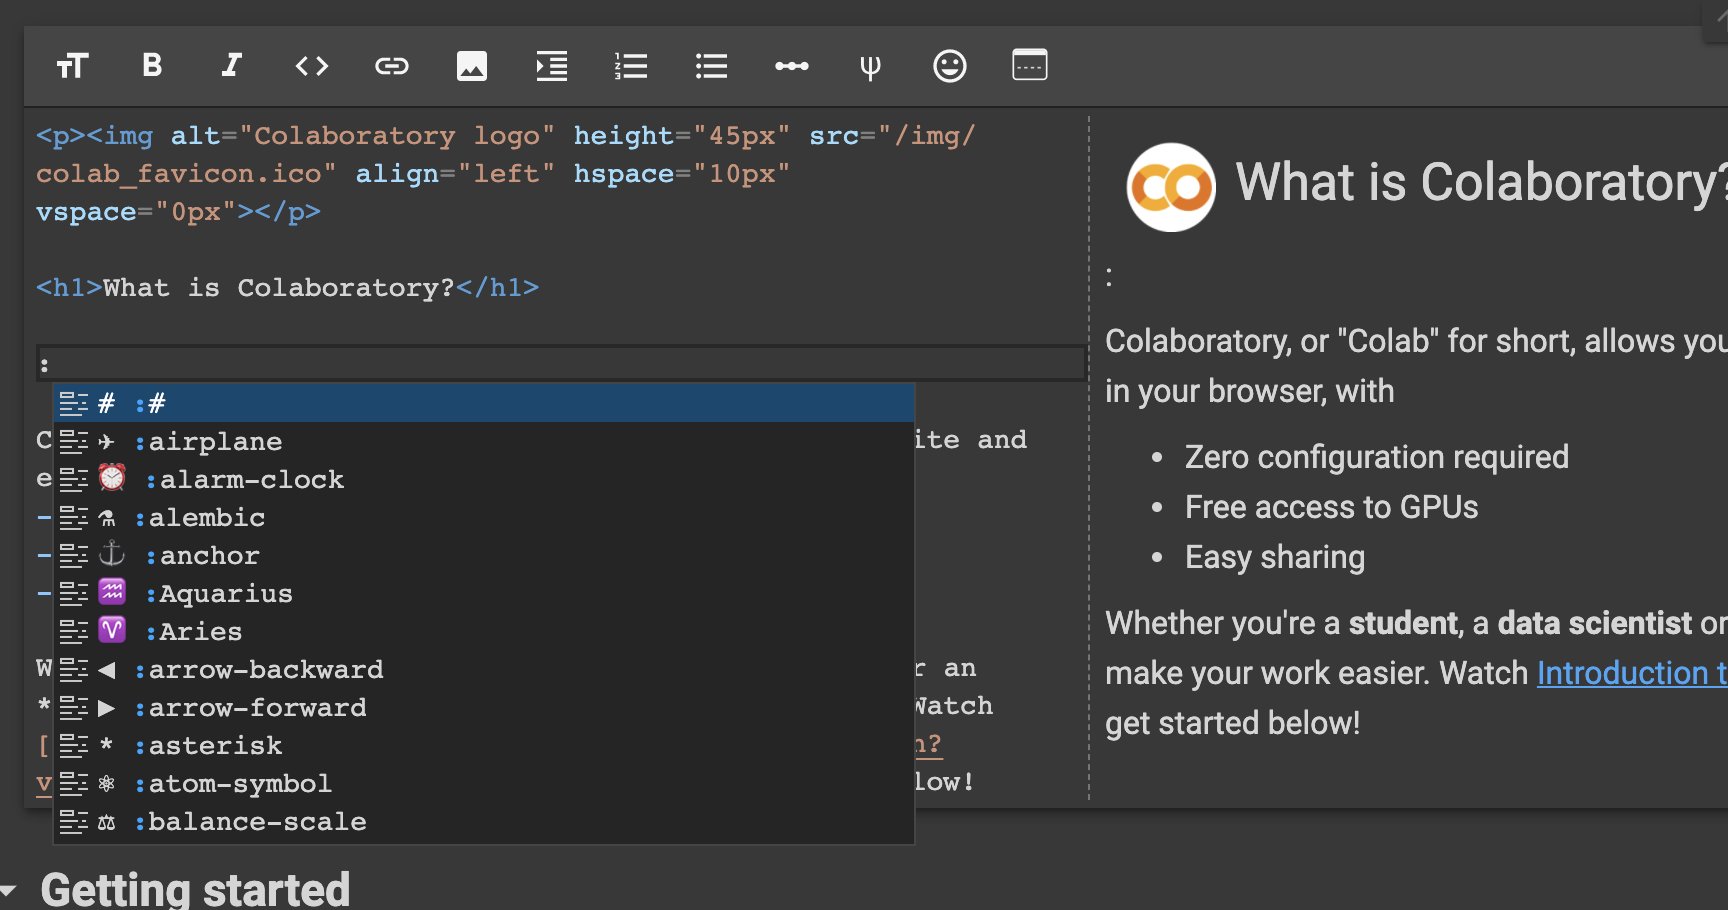
Task: Open the text size formatting tool
Action: [x=72, y=66]
